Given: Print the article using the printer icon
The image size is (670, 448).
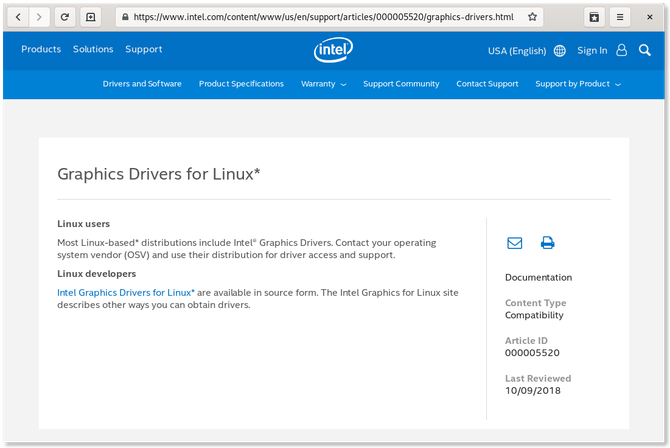Looking at the screenshot, I should 547,243.
